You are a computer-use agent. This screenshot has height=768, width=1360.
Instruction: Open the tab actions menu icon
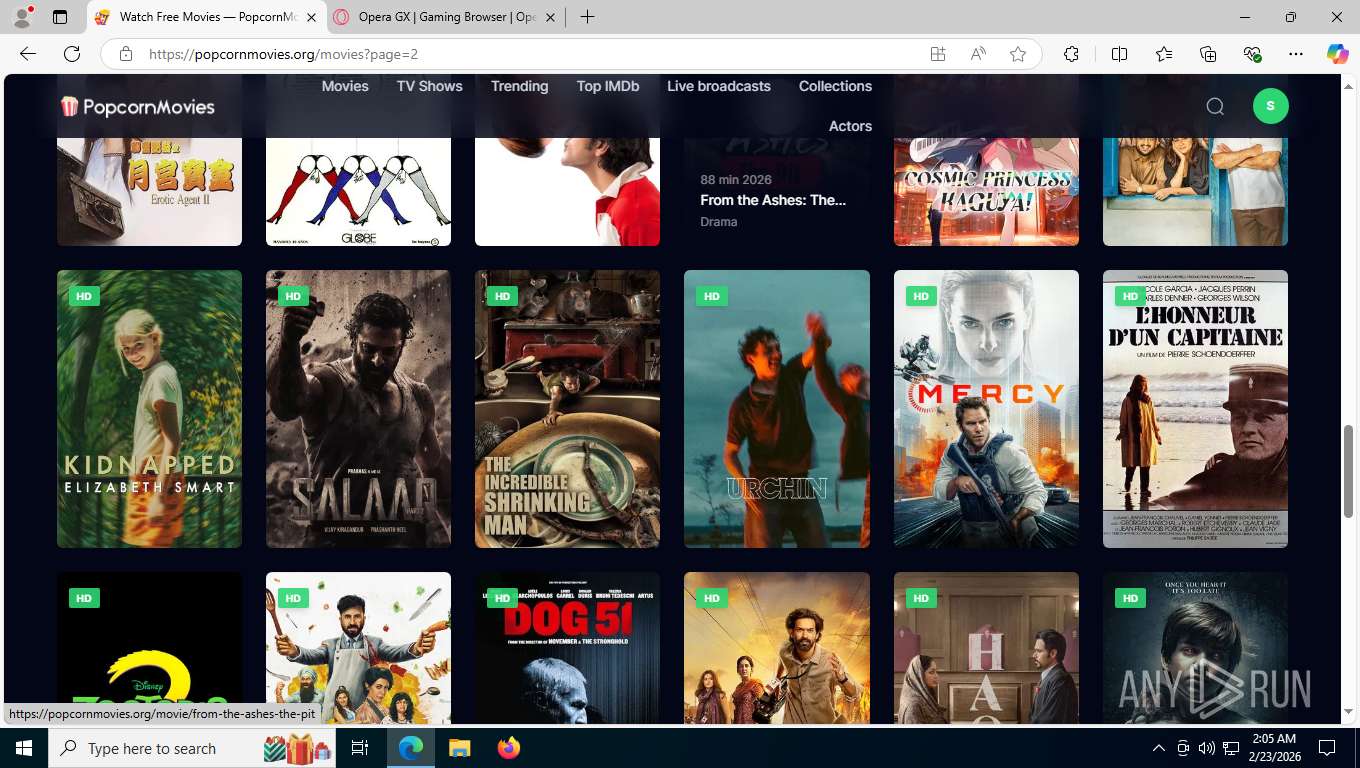coord(60,17)
